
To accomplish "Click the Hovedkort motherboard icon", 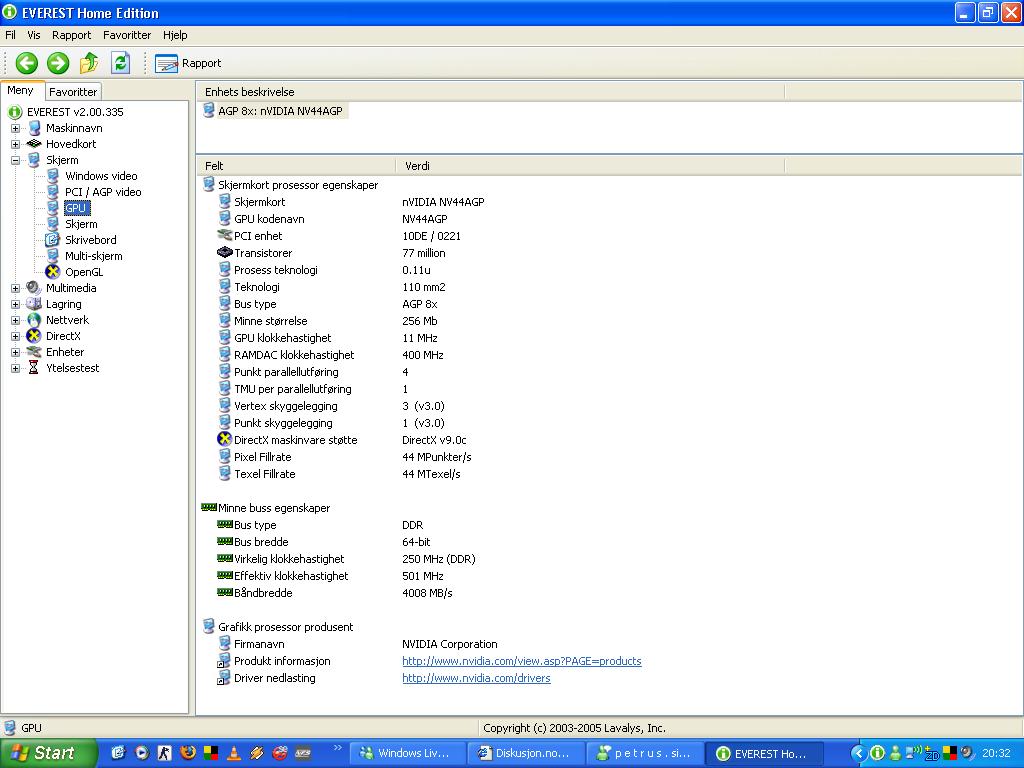I will (x=34, y=144).
